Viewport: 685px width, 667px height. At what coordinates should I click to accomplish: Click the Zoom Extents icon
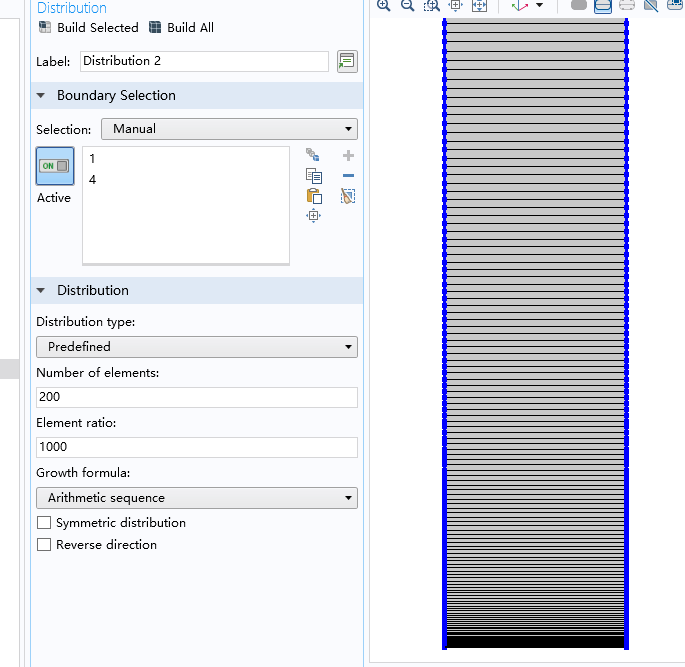[479, 5]
